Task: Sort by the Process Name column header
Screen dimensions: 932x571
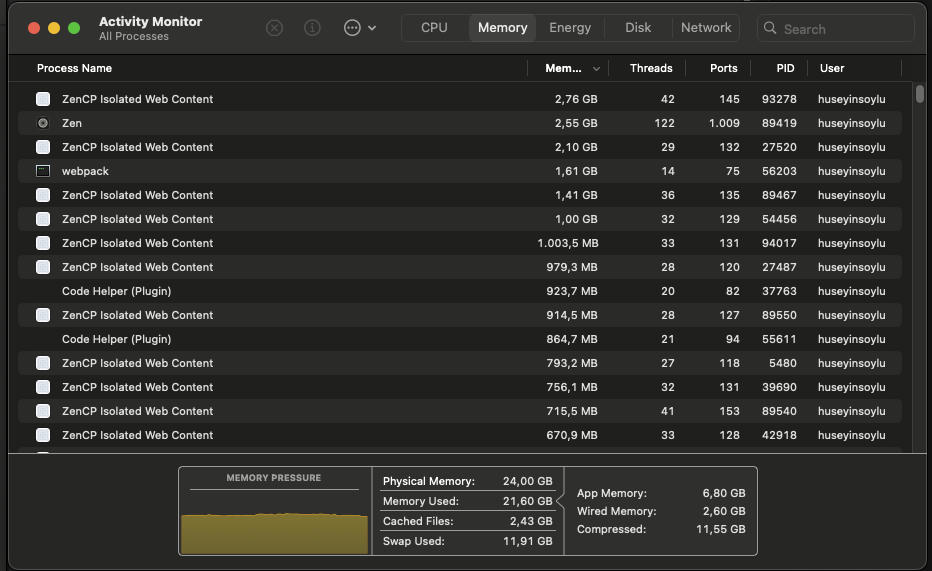Action: tap(75, 68)
